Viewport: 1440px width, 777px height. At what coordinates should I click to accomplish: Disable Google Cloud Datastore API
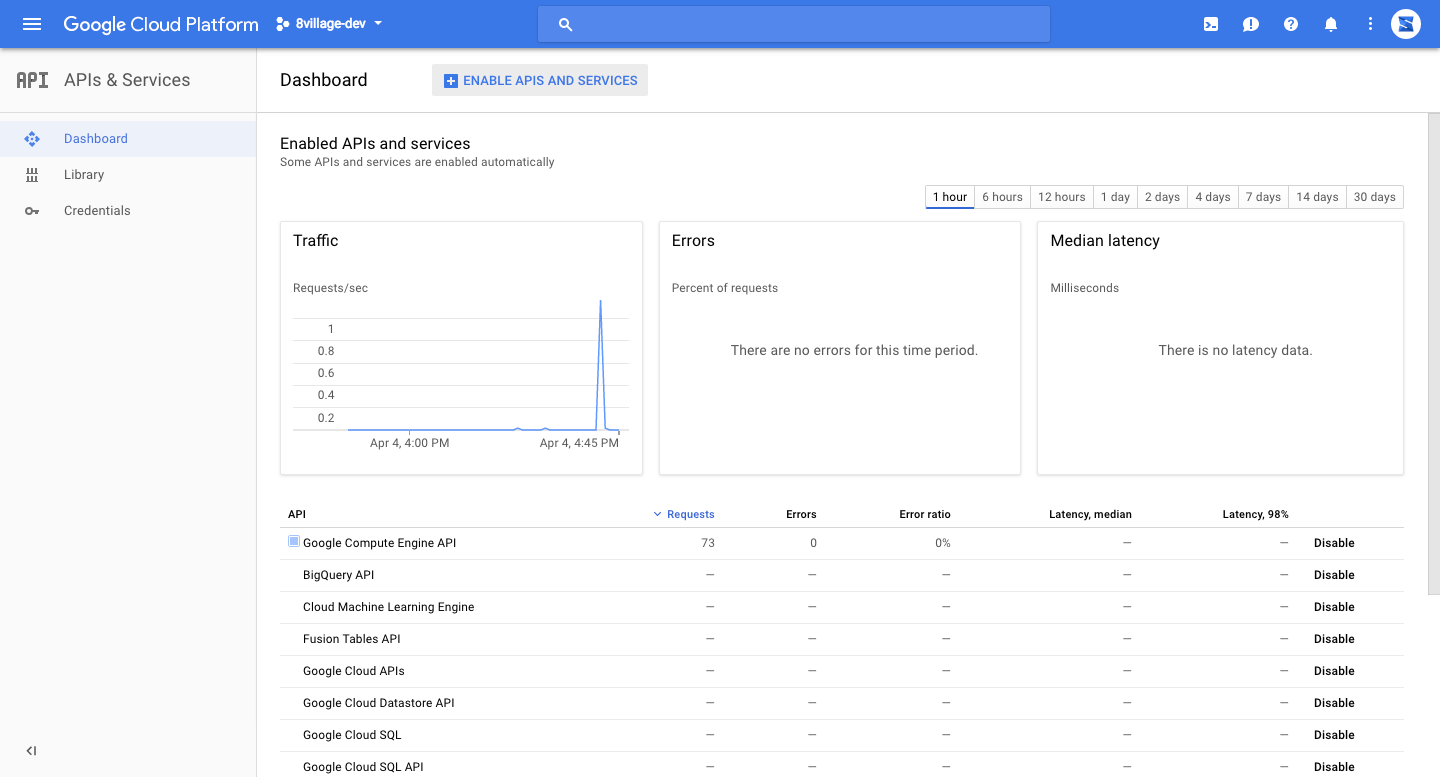[x=1334, y=703]
